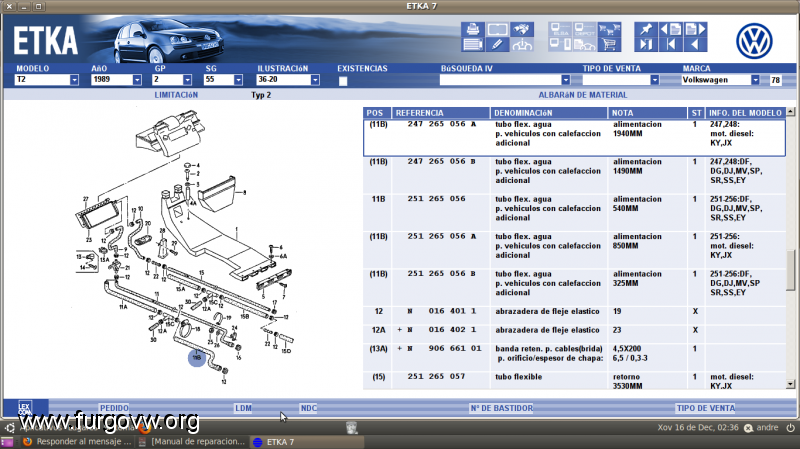Click the document and car icon
The image size is (800, 449).
585,44
